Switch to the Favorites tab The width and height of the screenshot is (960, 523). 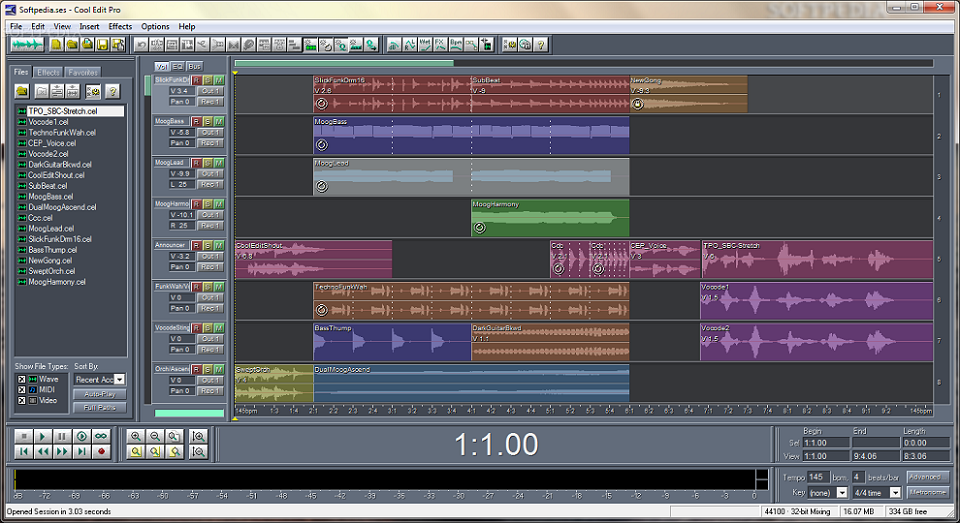[x=83, y=72]
